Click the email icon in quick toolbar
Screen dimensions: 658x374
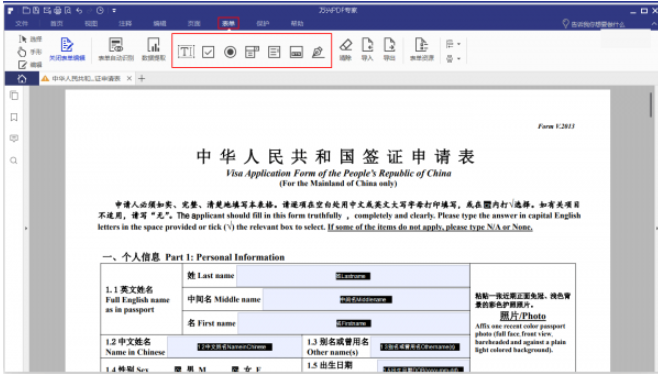(x=47, y=10)
